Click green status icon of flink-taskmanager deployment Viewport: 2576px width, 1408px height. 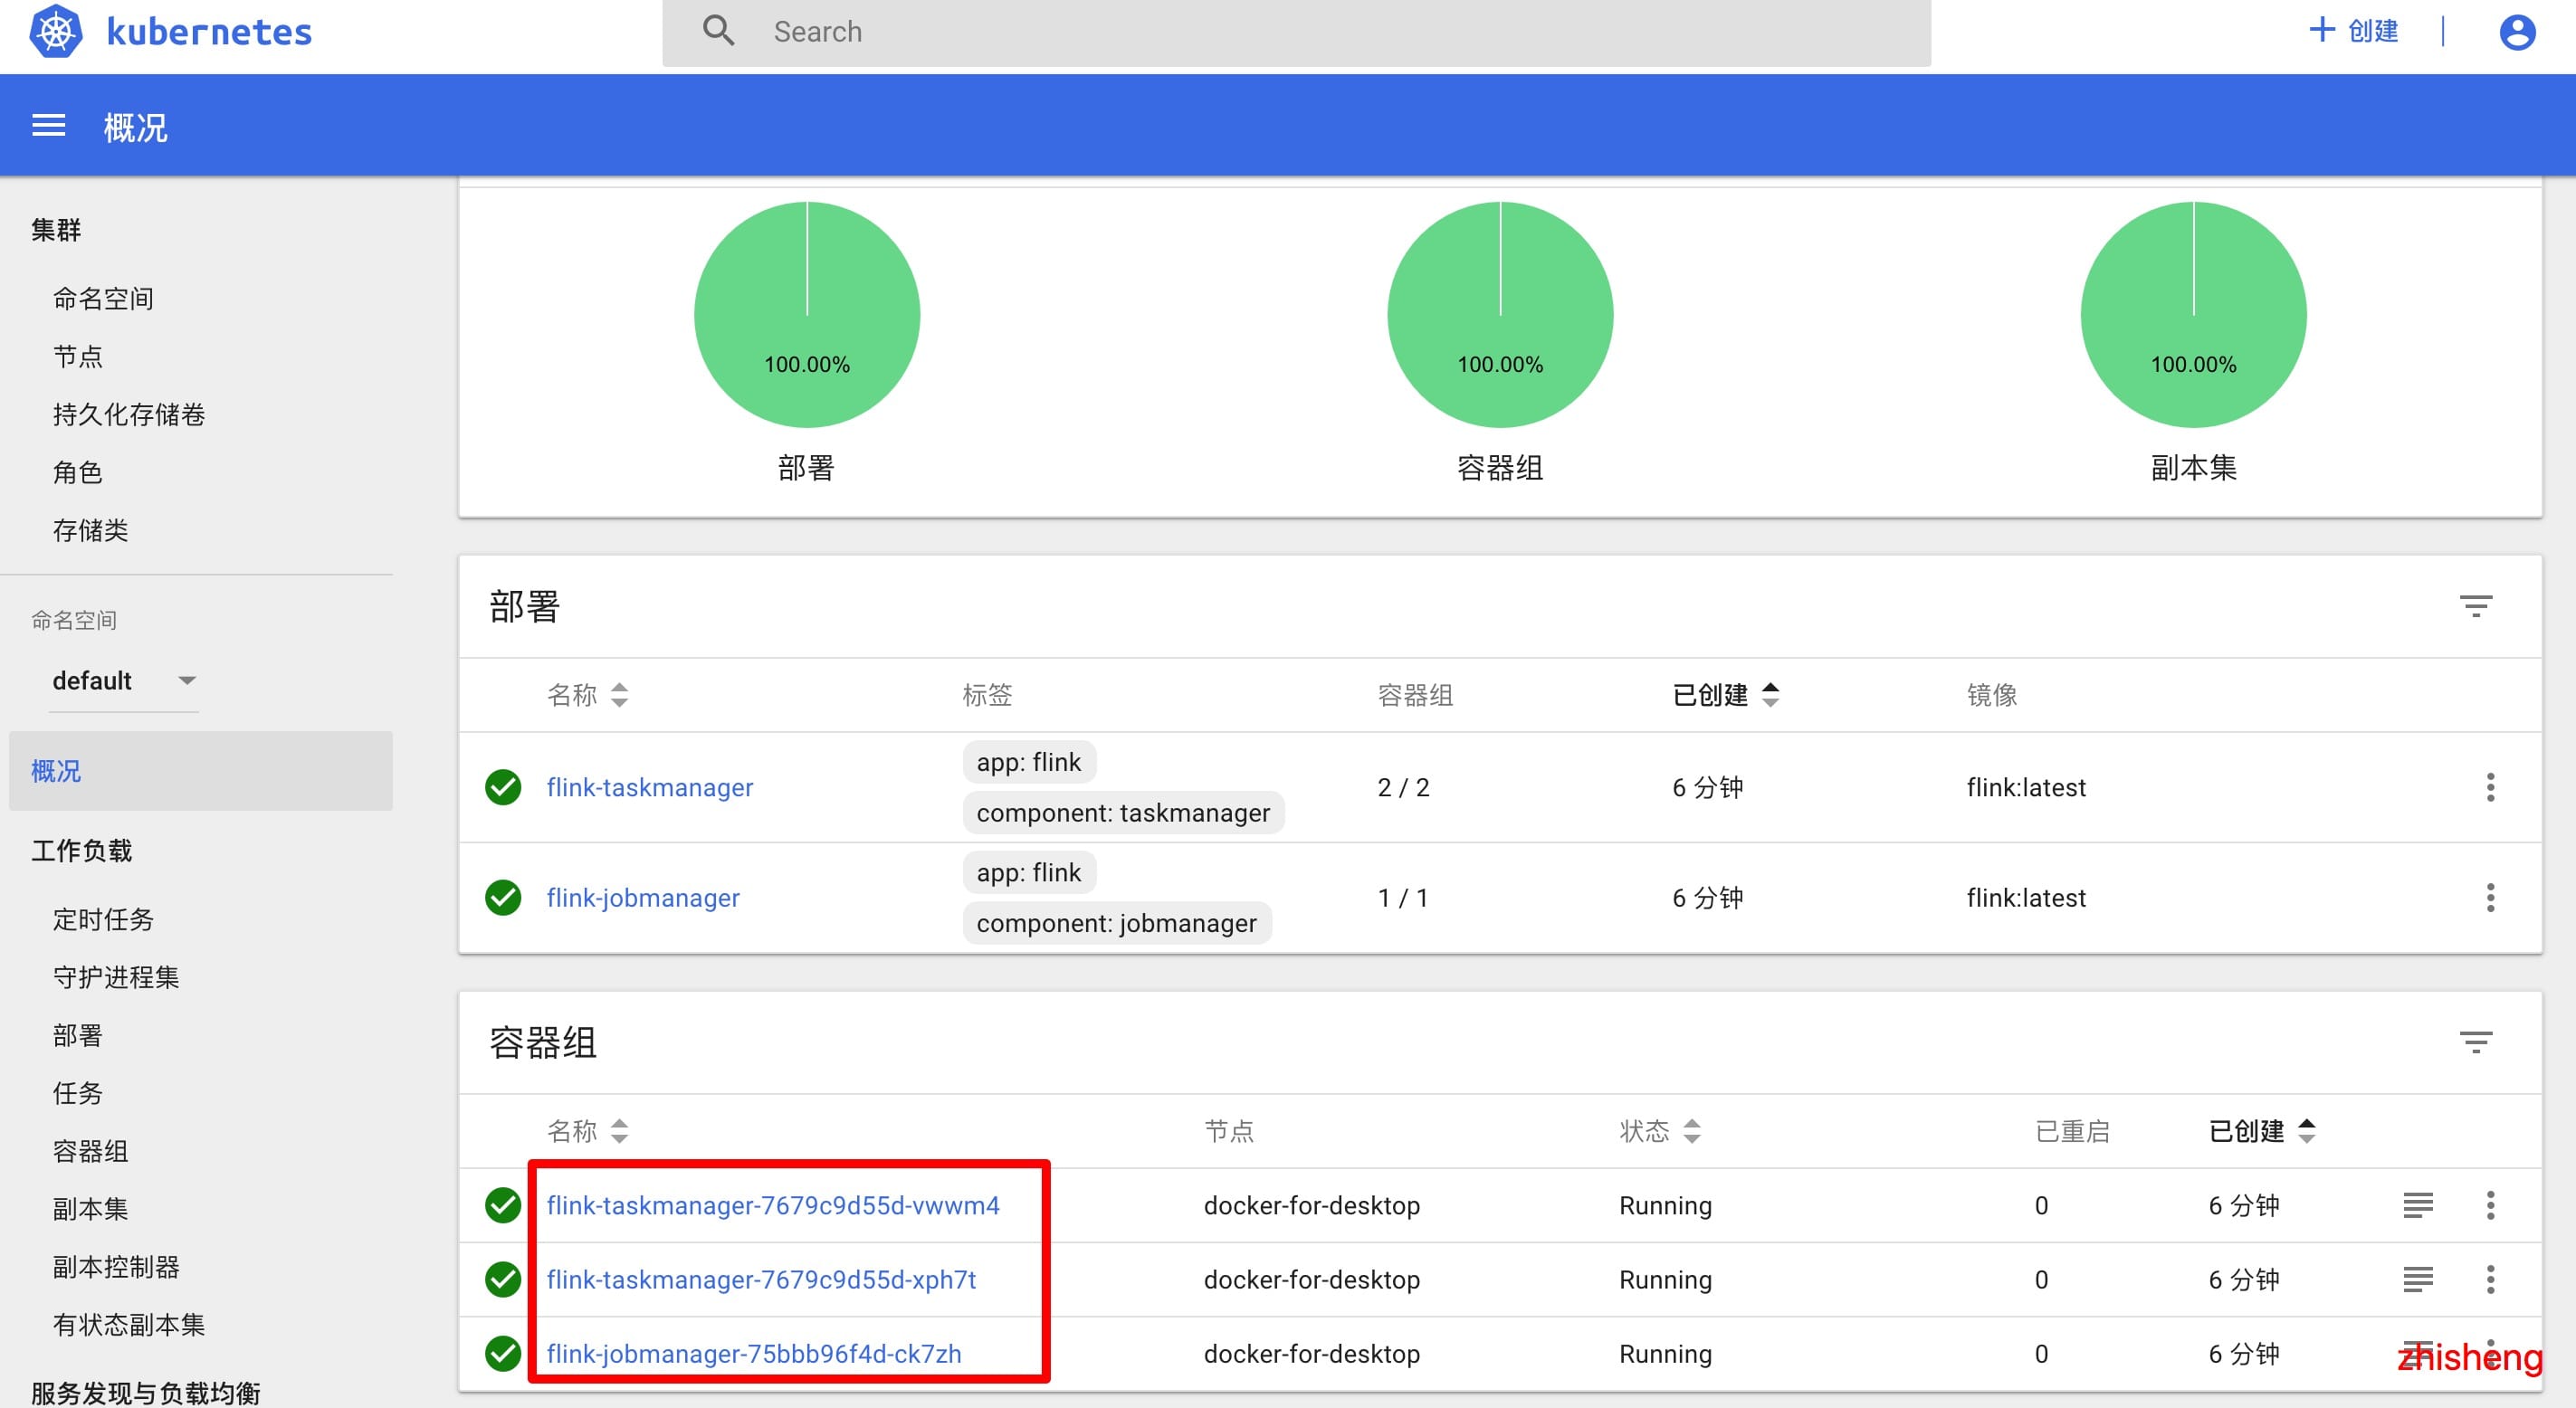pyautogui.click(x=503, y=787)
